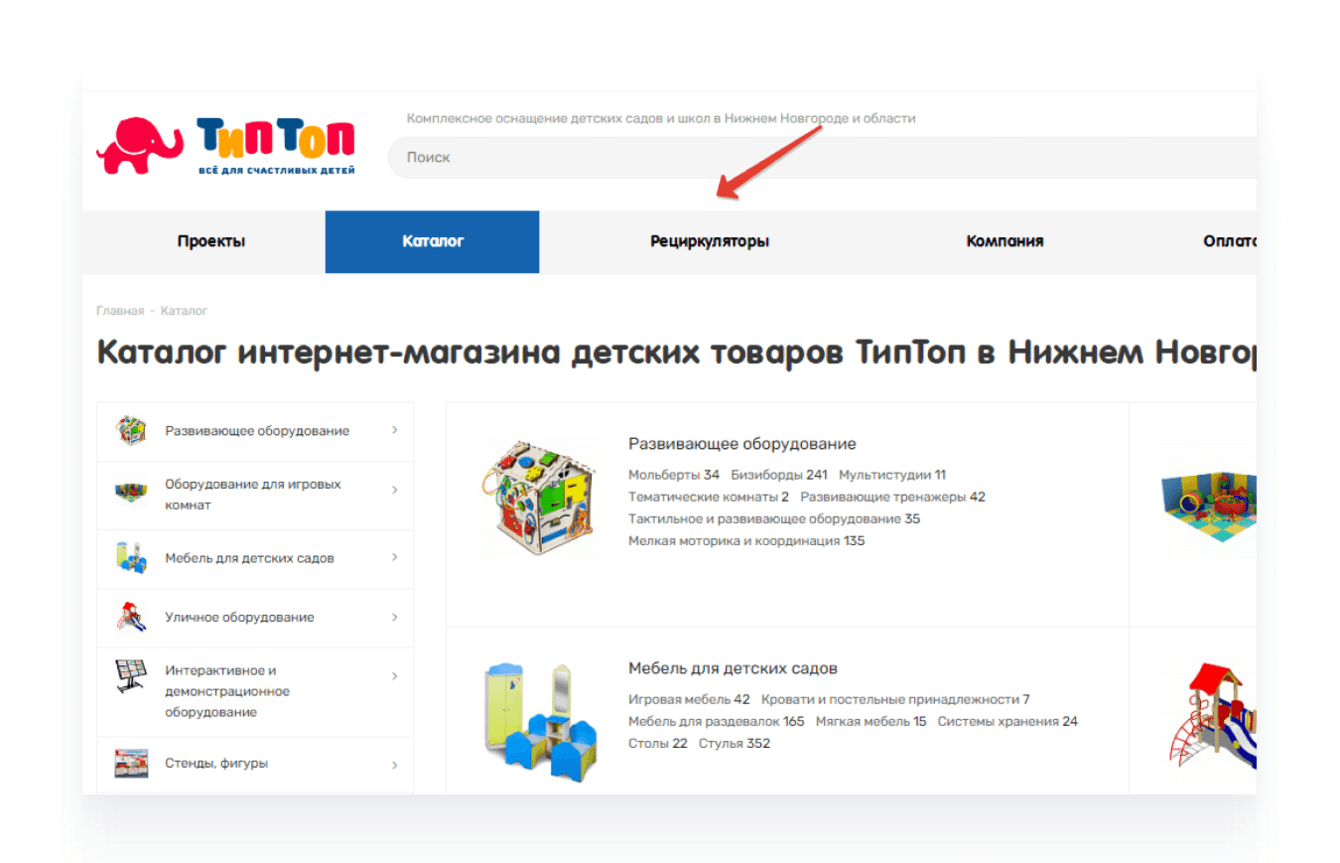This screenshot has height=863, width=1340.
Task: Go to the Компания menu item
Action: (1005, 241)
